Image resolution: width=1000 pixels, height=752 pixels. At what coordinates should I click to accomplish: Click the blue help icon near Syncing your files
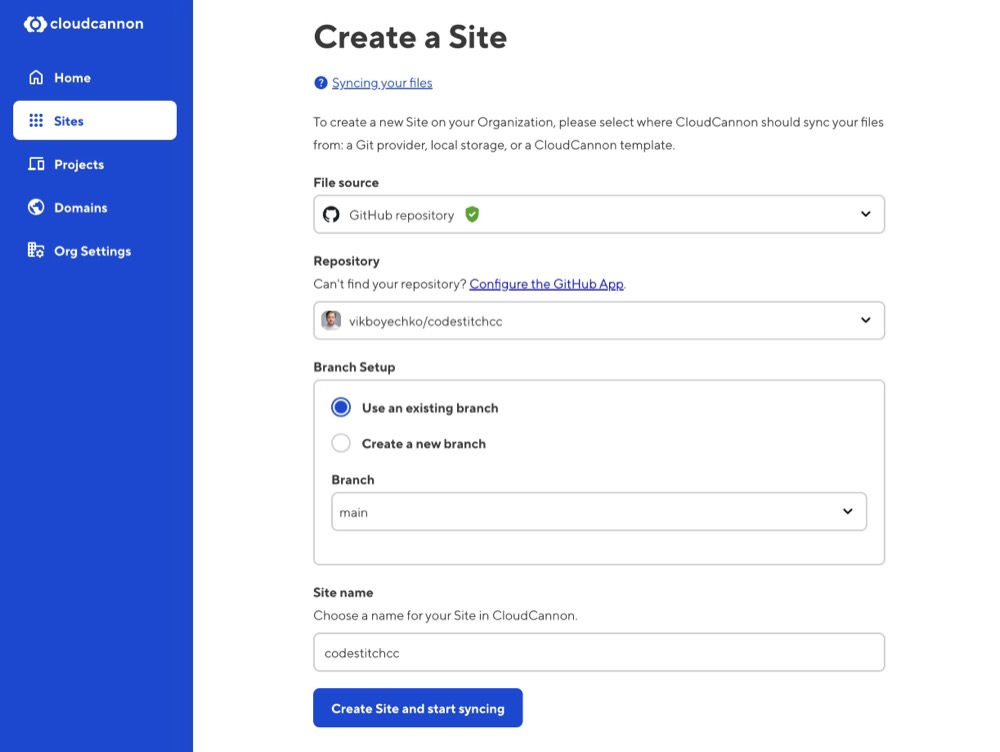click(320, 82)
